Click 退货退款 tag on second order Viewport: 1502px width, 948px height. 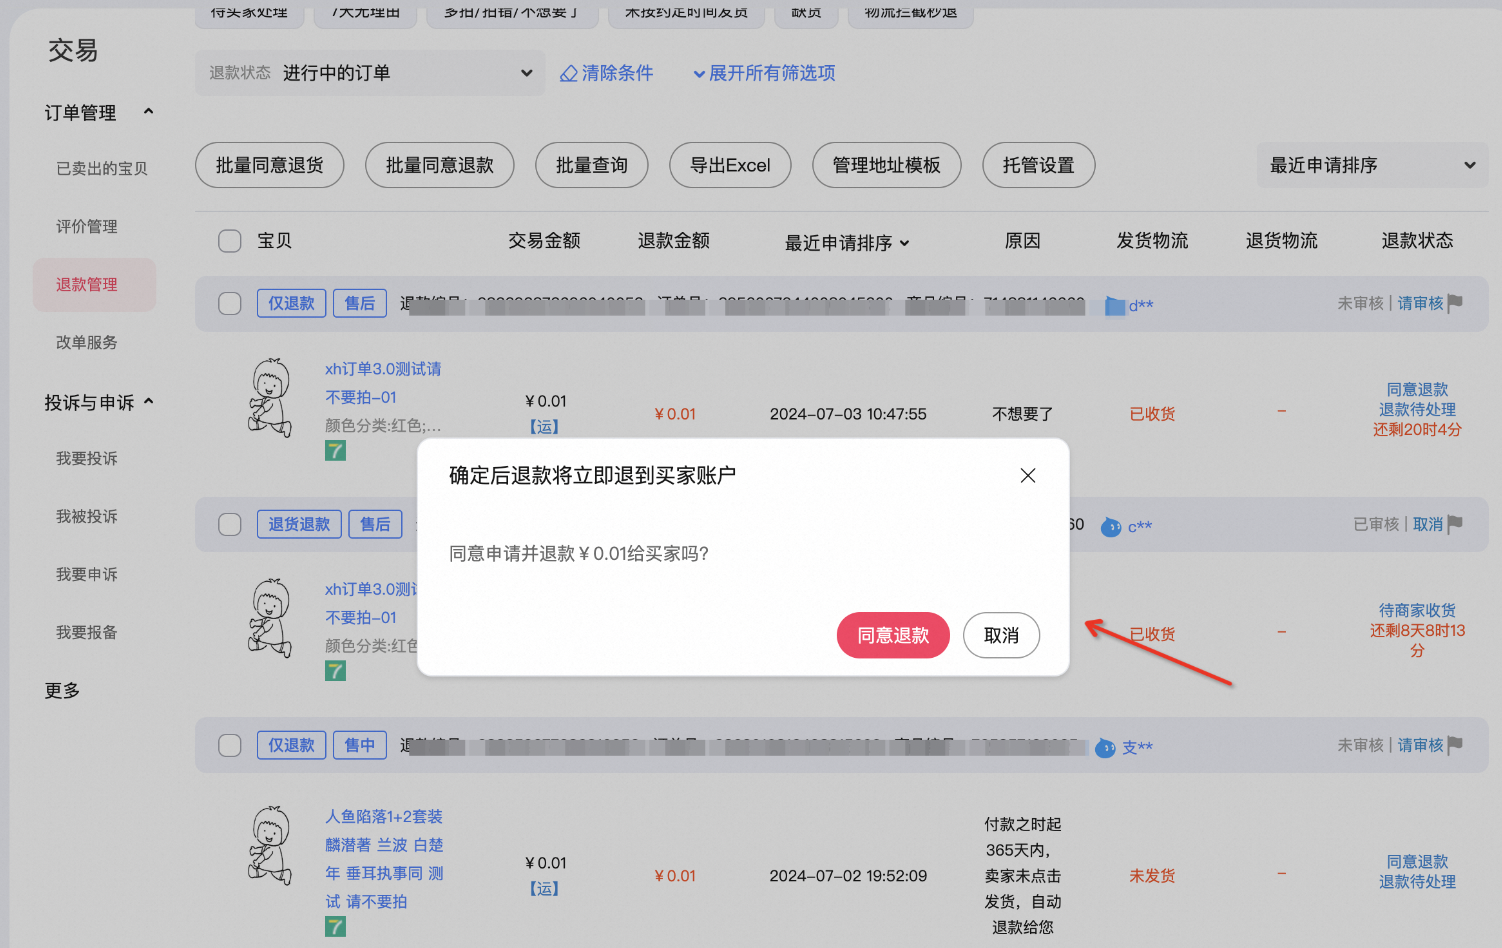[x=299, y=524]
